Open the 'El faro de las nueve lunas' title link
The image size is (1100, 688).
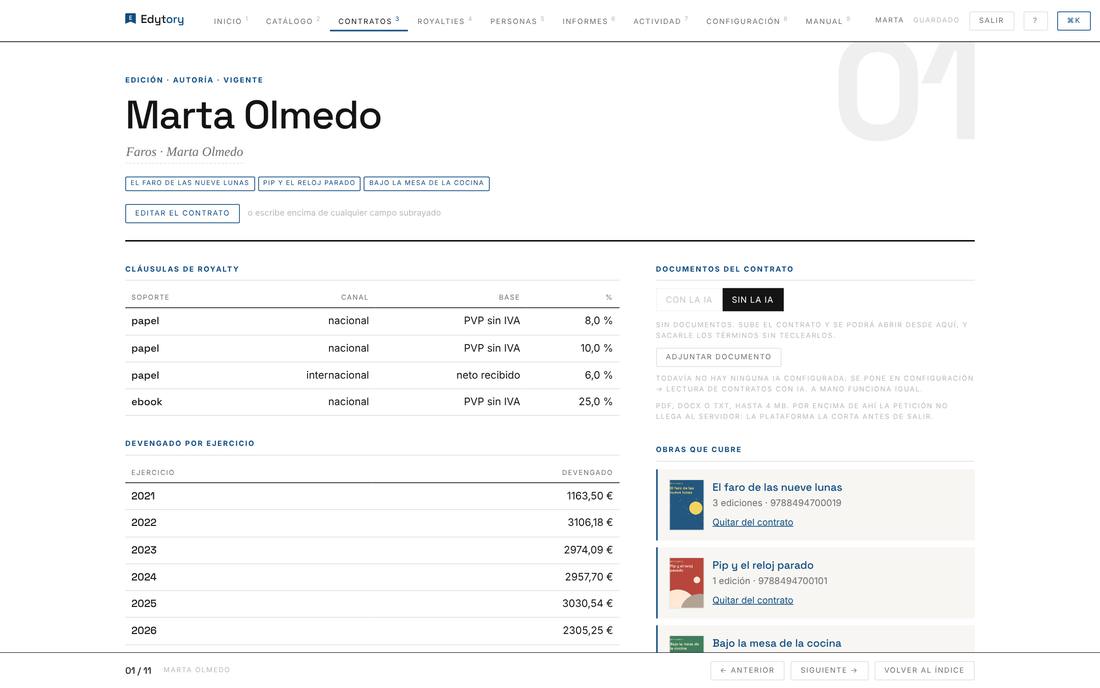pos(777,487)
